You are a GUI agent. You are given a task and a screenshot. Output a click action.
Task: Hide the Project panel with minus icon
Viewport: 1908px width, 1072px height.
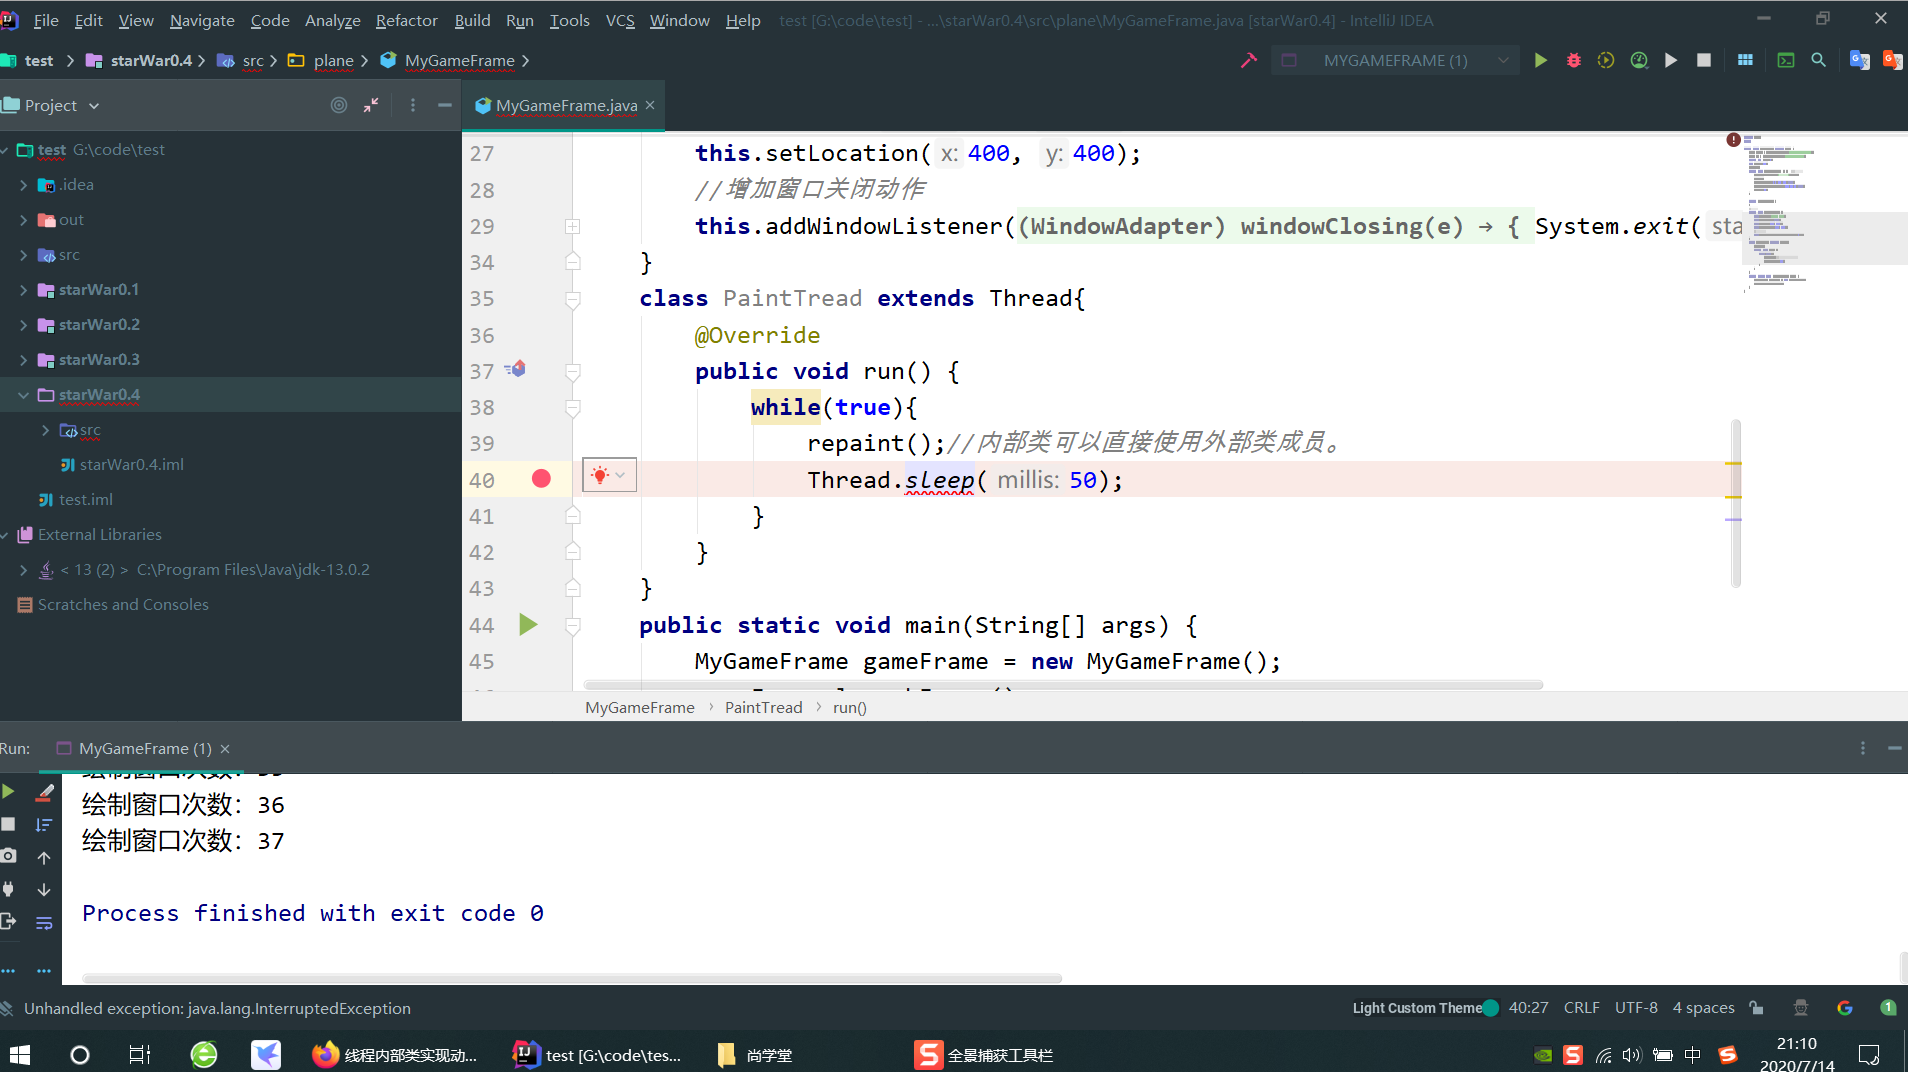[445, 105]
